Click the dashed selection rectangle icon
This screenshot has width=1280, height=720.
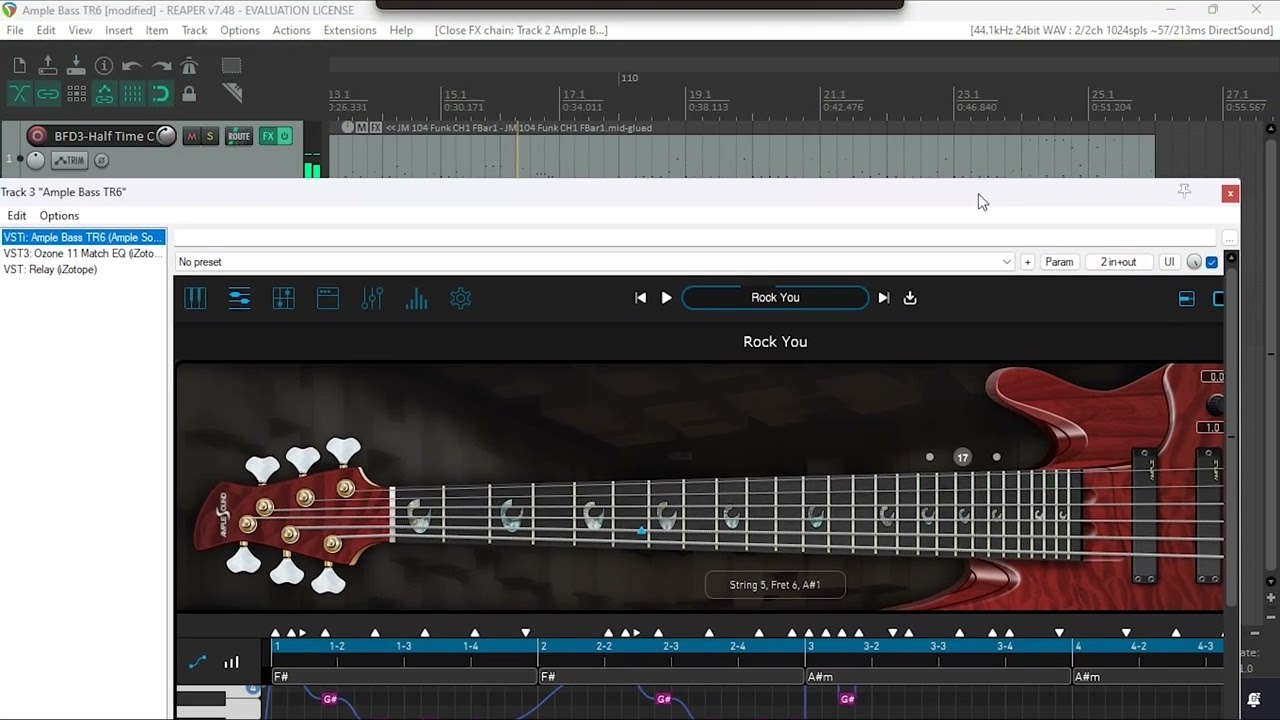(x=231, y=66)
